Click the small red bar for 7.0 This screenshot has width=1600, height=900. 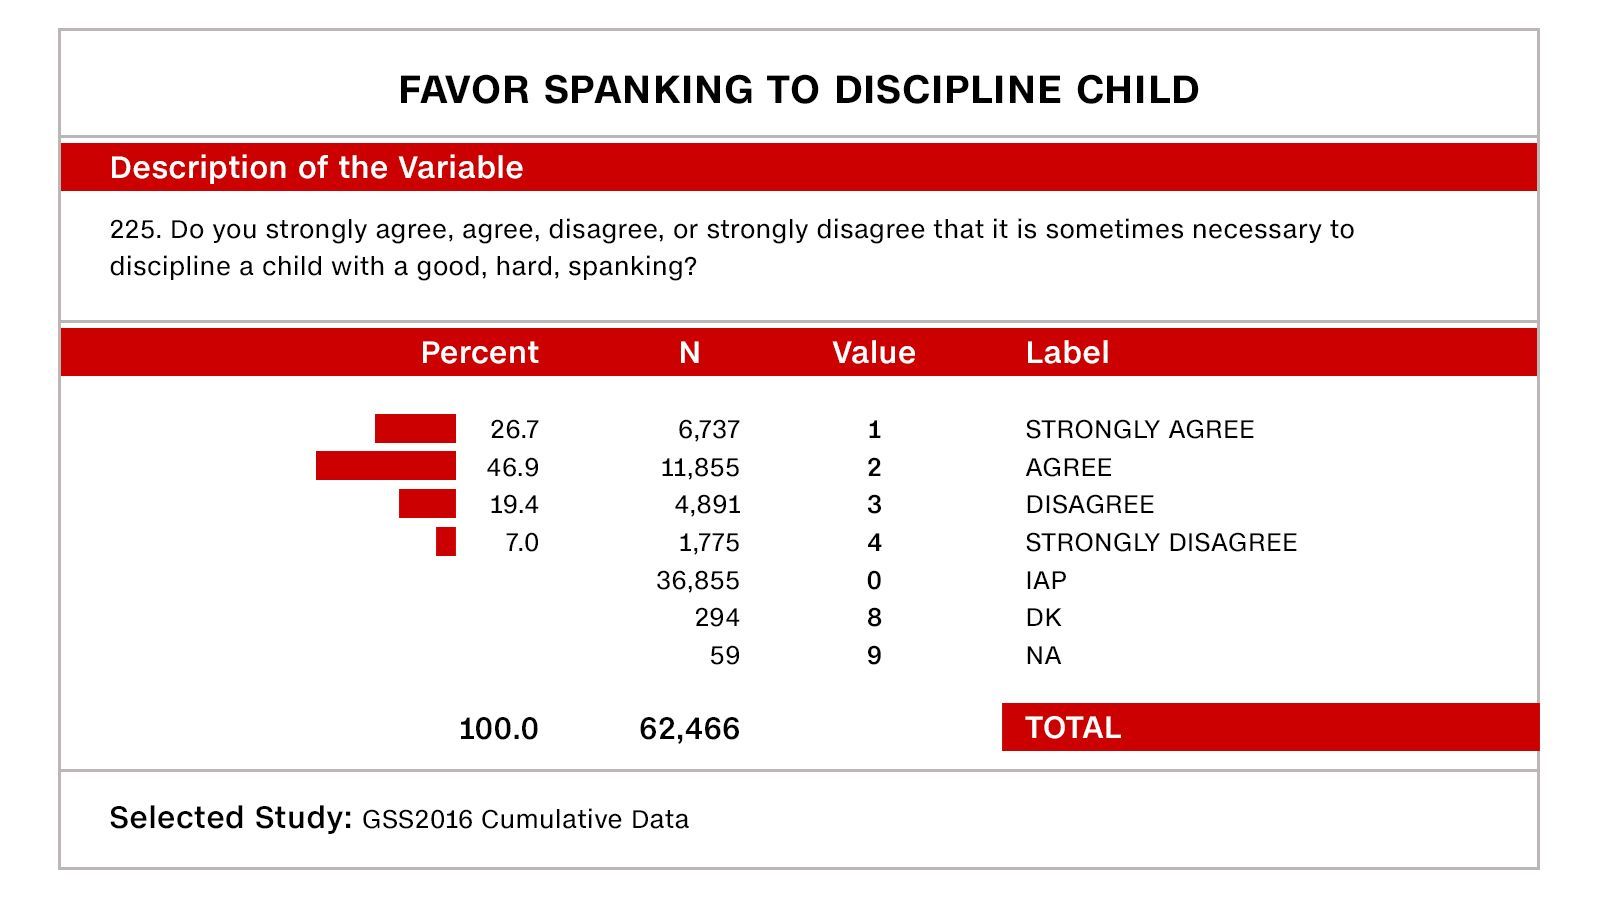coord(446,542)
